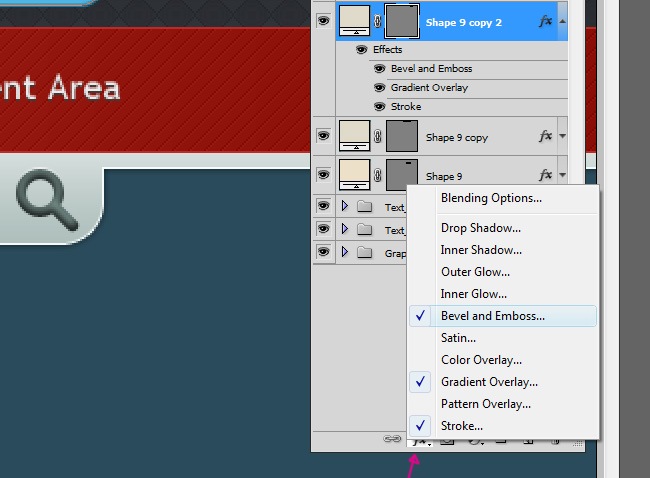Collapse effects list of Shape 9 copy 2
650x478 pixels.
click(x=562, y=21)
